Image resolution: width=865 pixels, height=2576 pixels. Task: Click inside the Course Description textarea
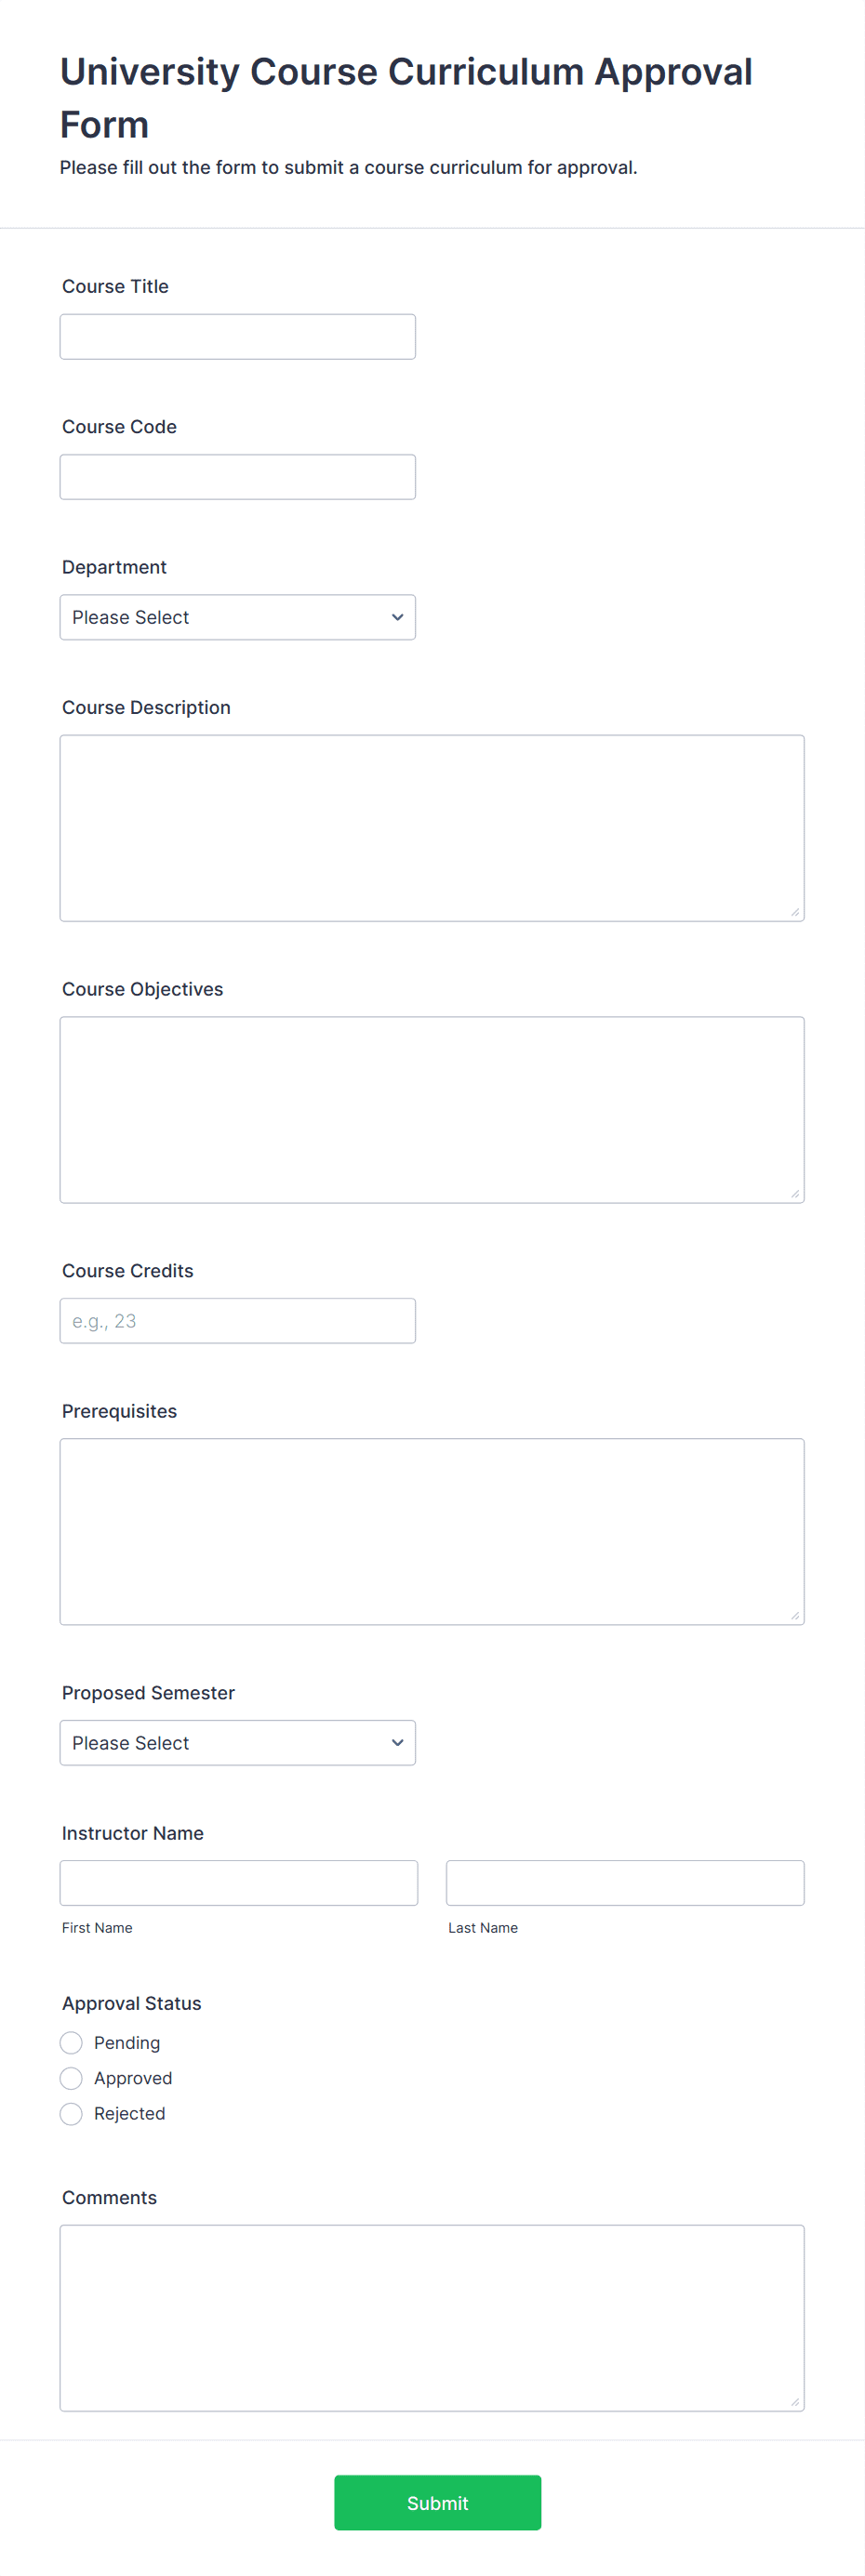point(432,828)
